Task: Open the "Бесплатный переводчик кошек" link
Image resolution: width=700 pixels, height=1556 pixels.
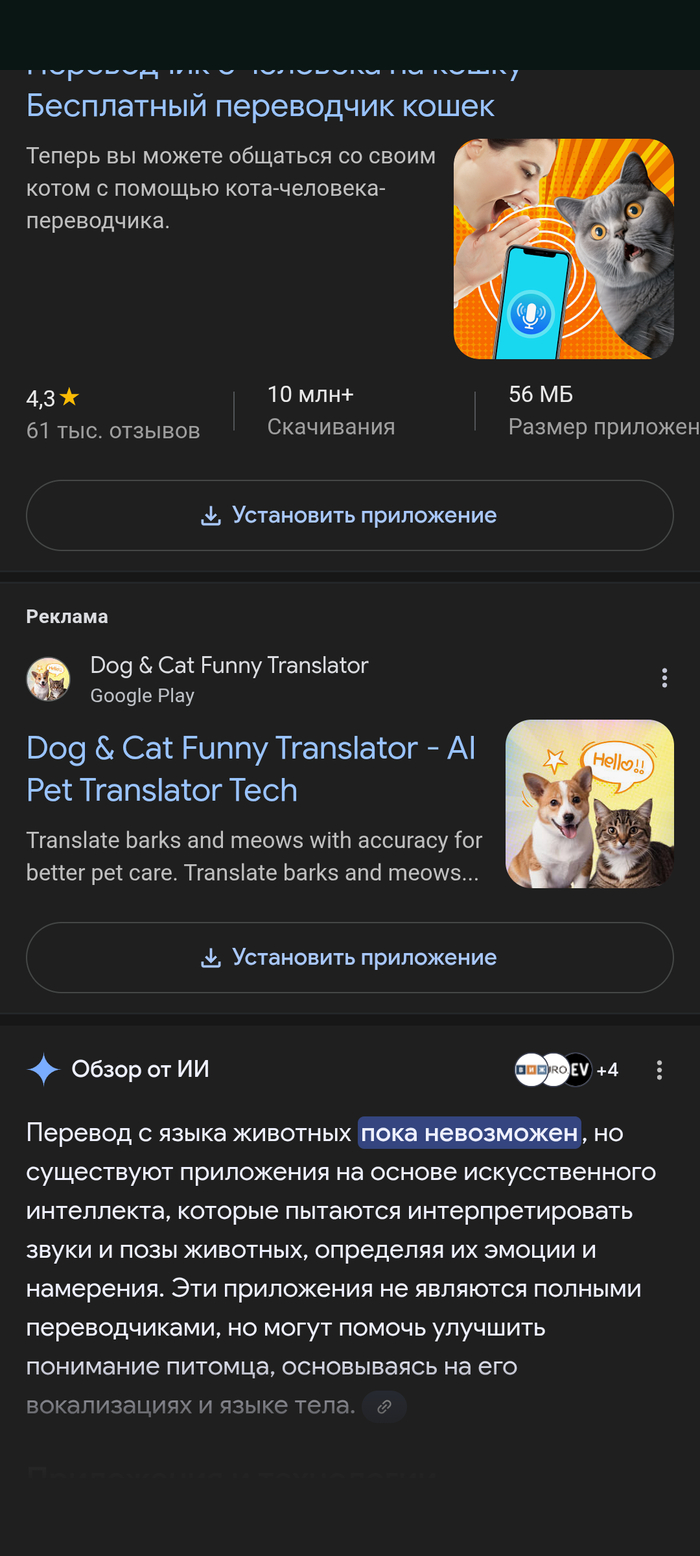Action: [261, 105]
